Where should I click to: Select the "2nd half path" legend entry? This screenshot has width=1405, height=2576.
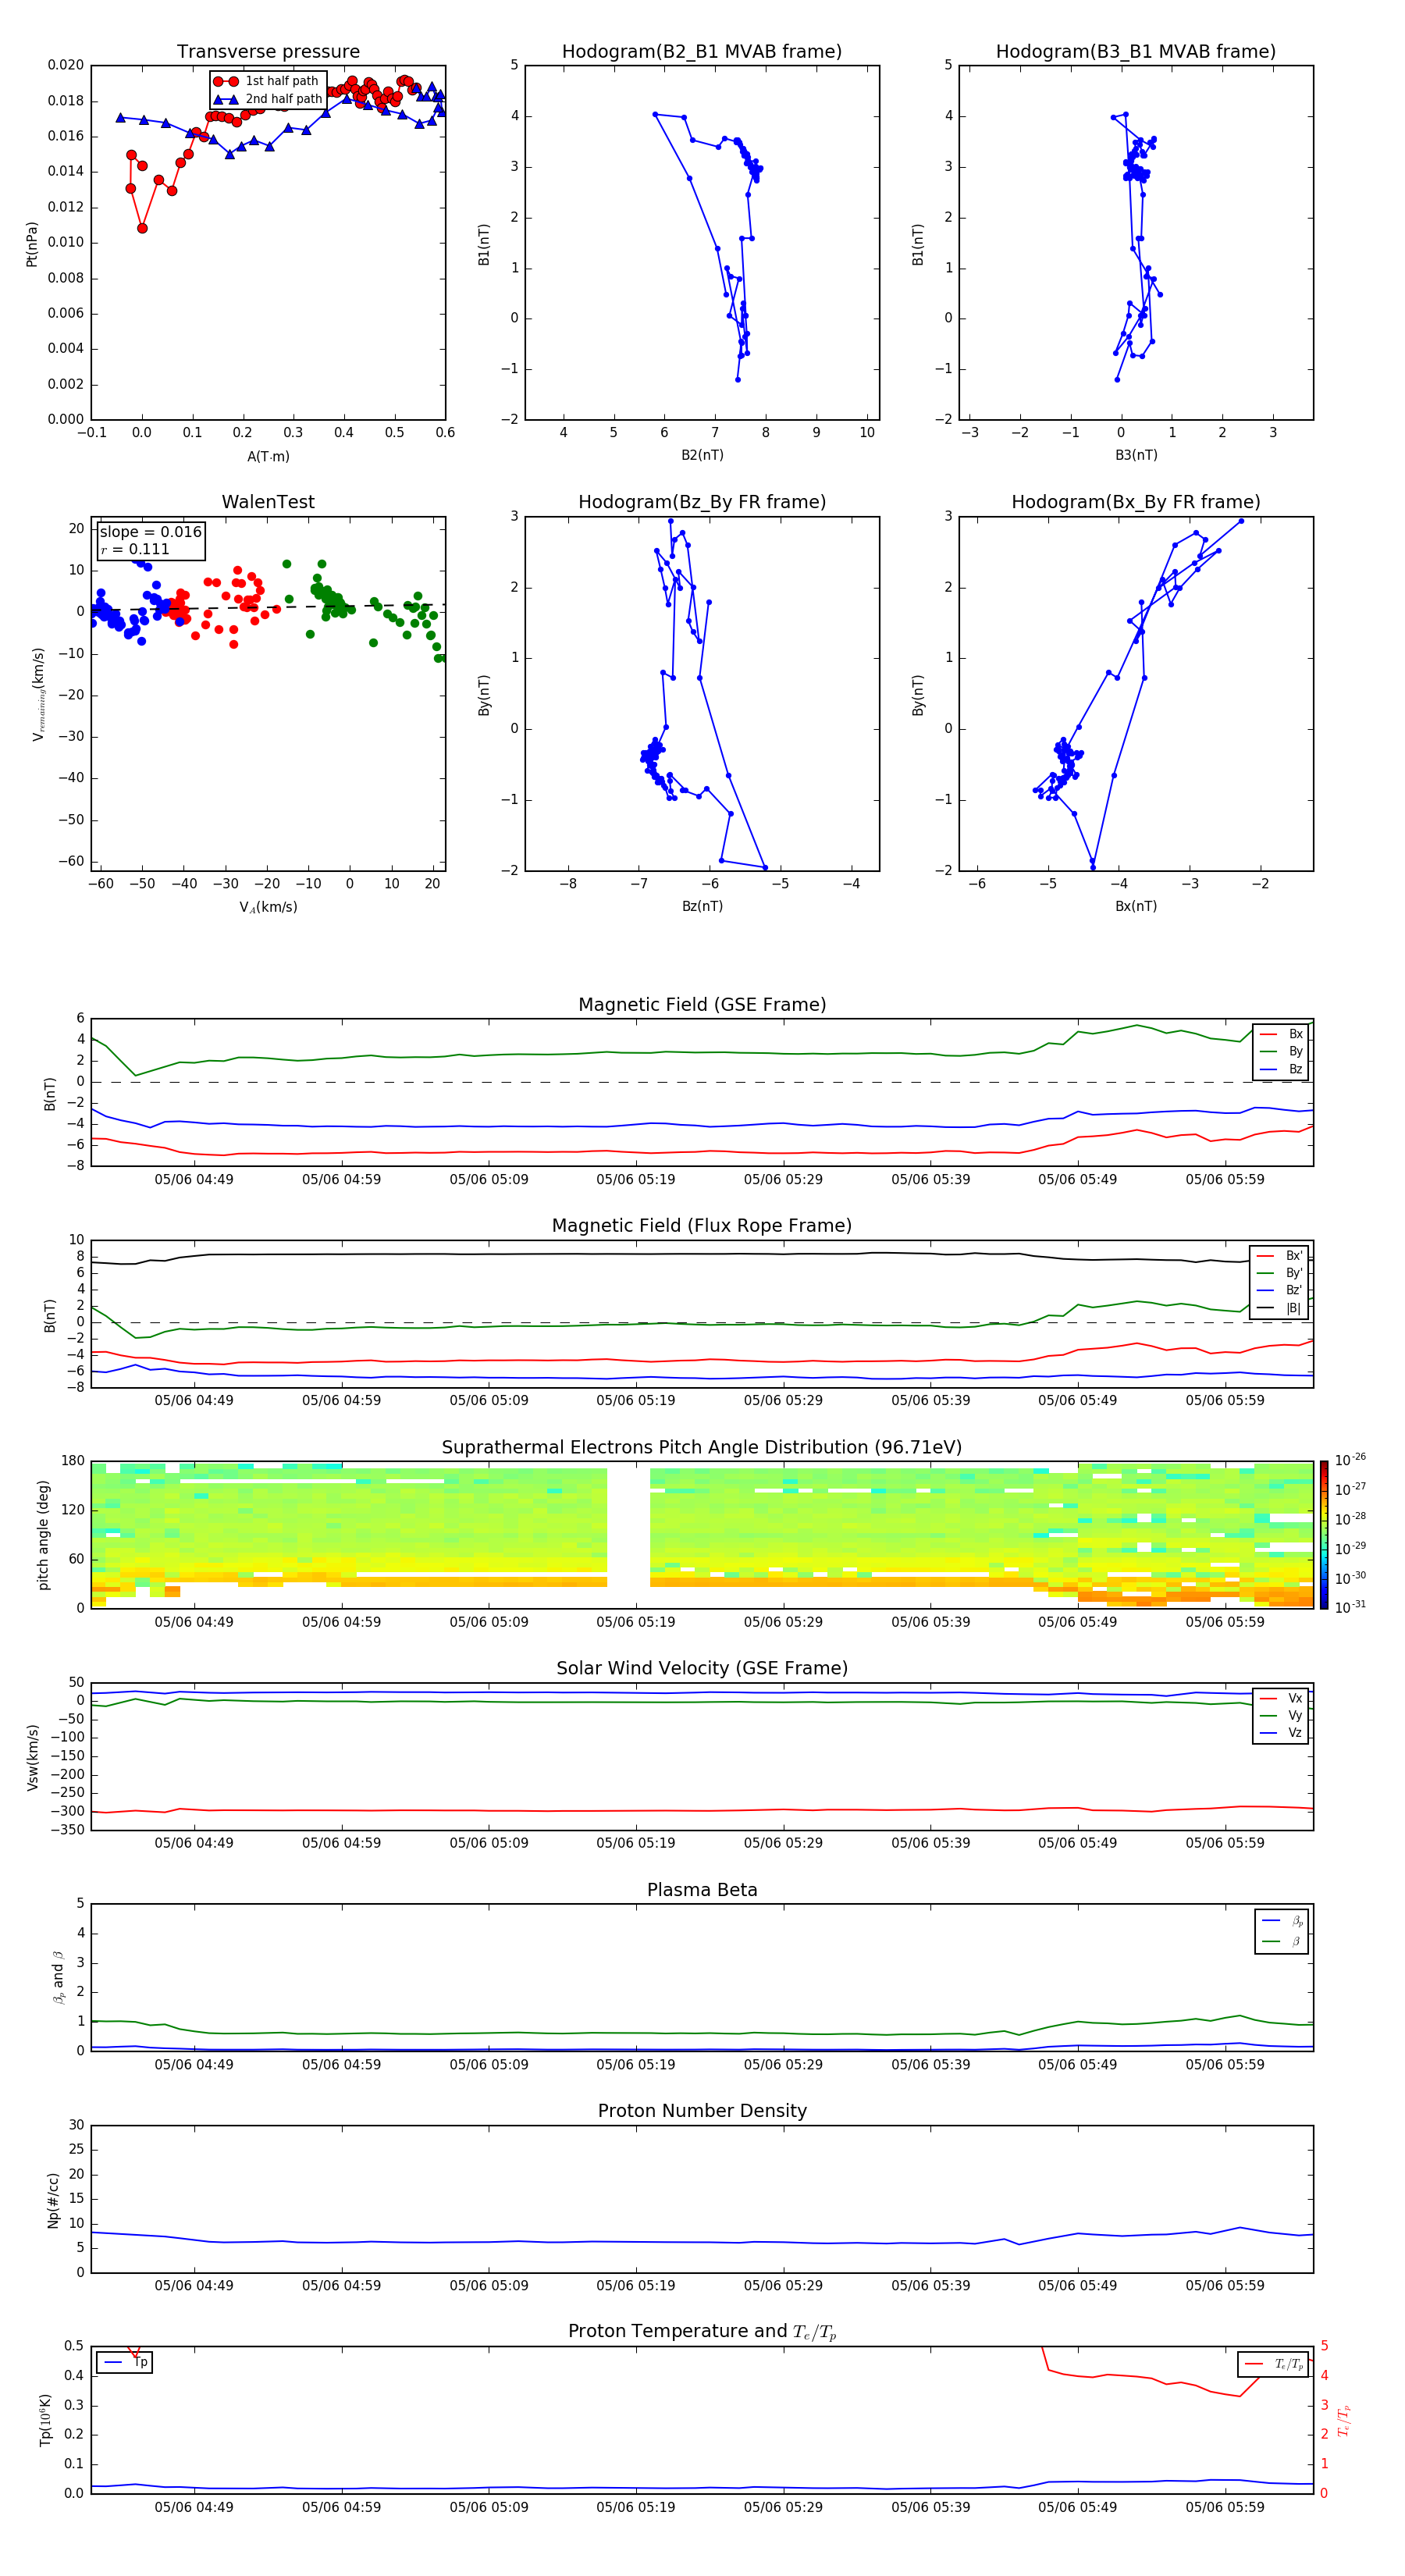point(268,99)
